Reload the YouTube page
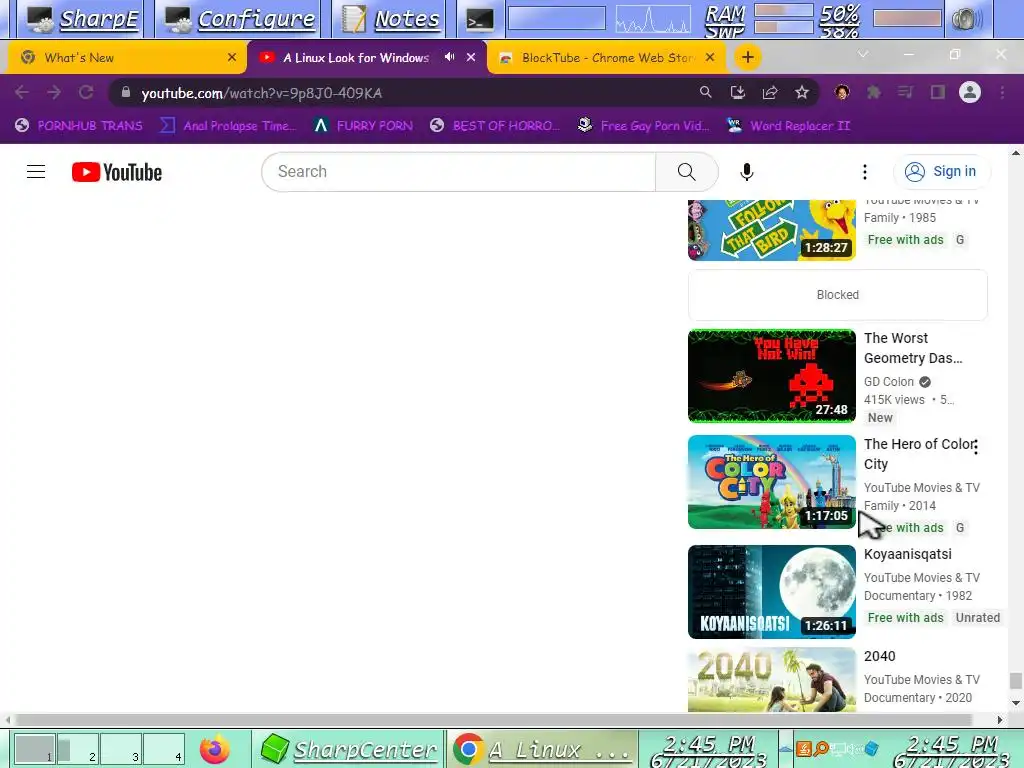 (86, 93)
